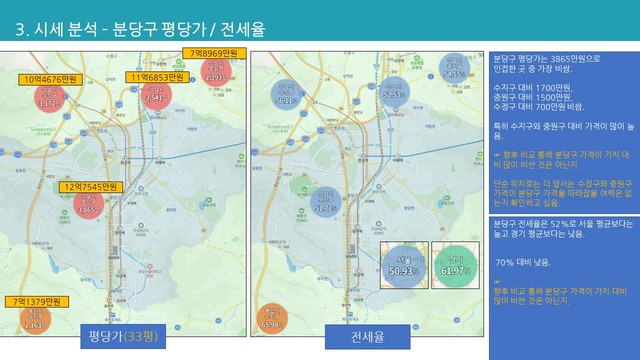
Task: Click the 전세율 label button
Action: point(367,337)
